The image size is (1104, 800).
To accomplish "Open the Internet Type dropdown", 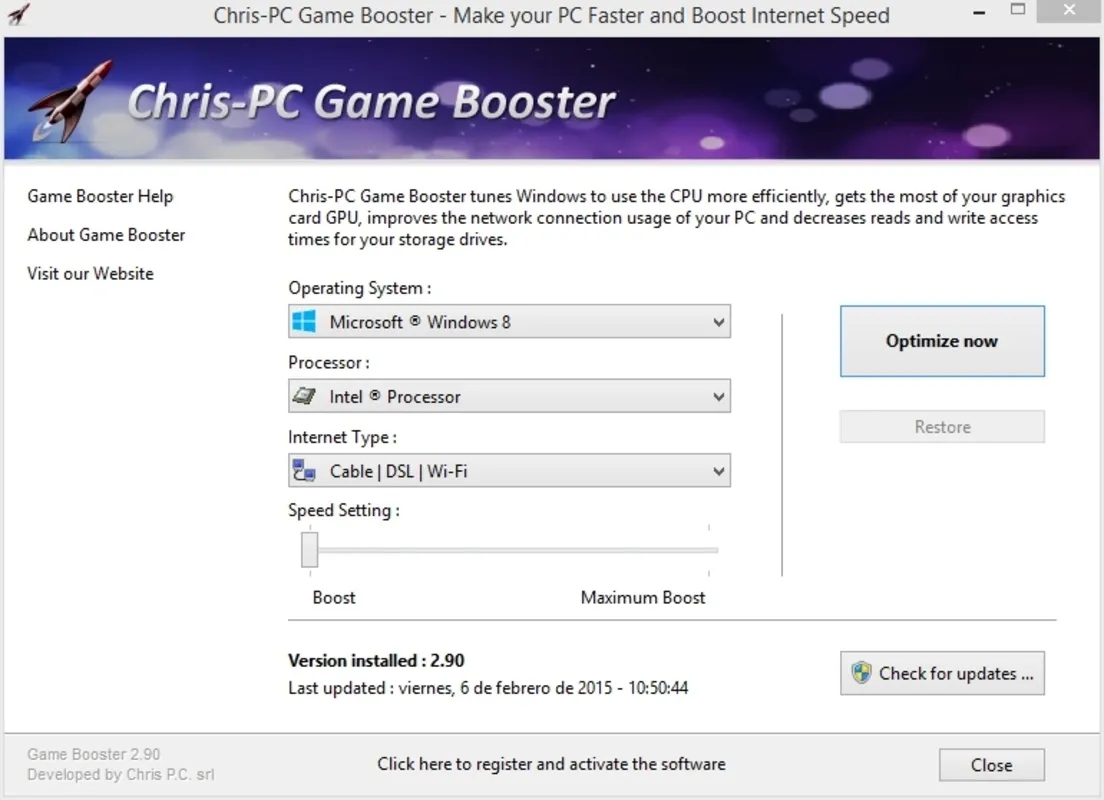I will click(509, 470).
